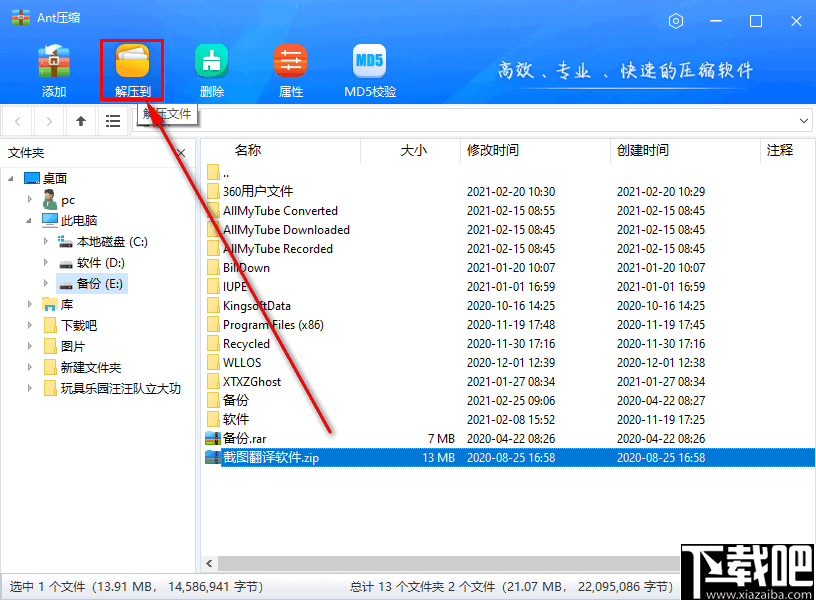
Task: Open the settings hexagon icon in the title bar
Action: click(675, 21)
